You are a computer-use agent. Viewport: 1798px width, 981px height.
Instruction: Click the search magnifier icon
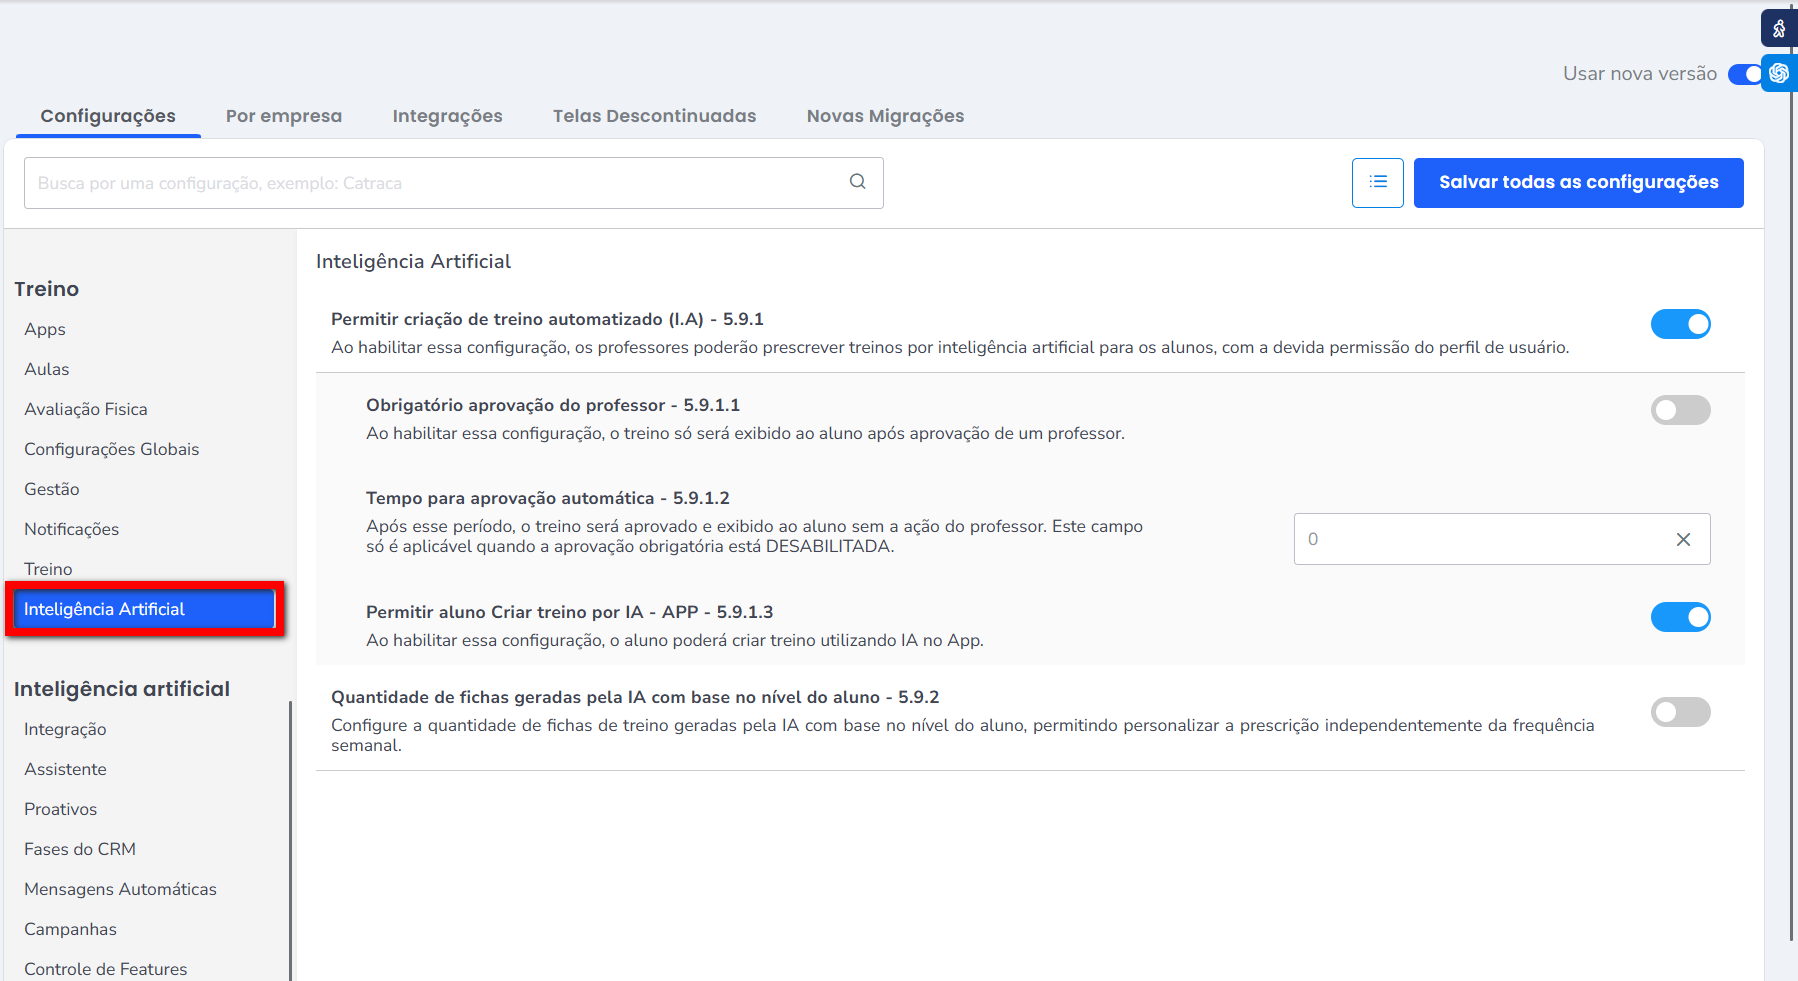[x=857, y=182]
